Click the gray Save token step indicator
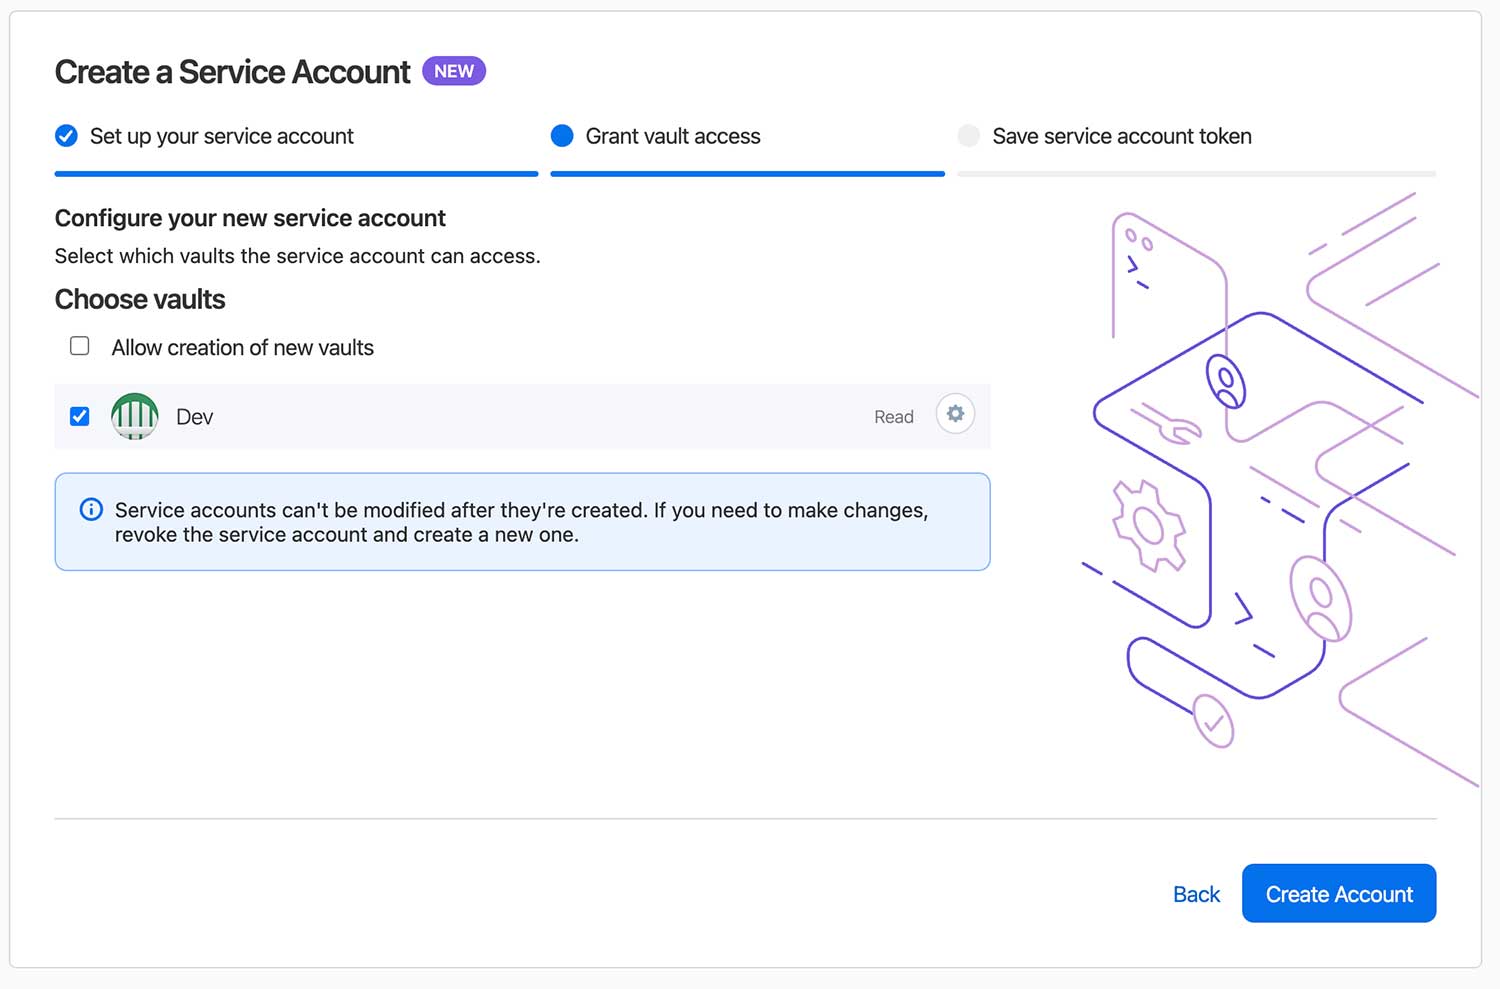 pos(968,136)
